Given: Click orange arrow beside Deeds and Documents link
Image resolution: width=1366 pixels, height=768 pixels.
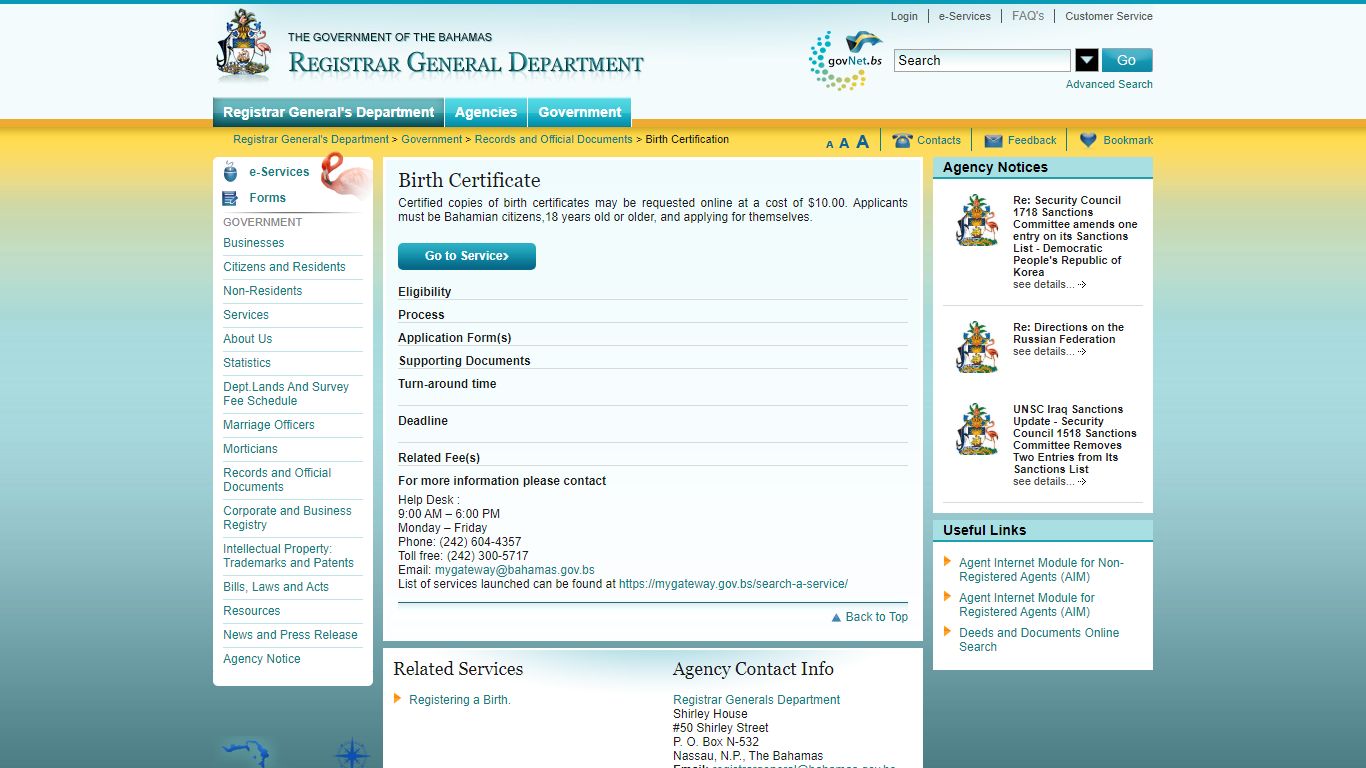Looking at the screenshot, I should pos(947,632).
